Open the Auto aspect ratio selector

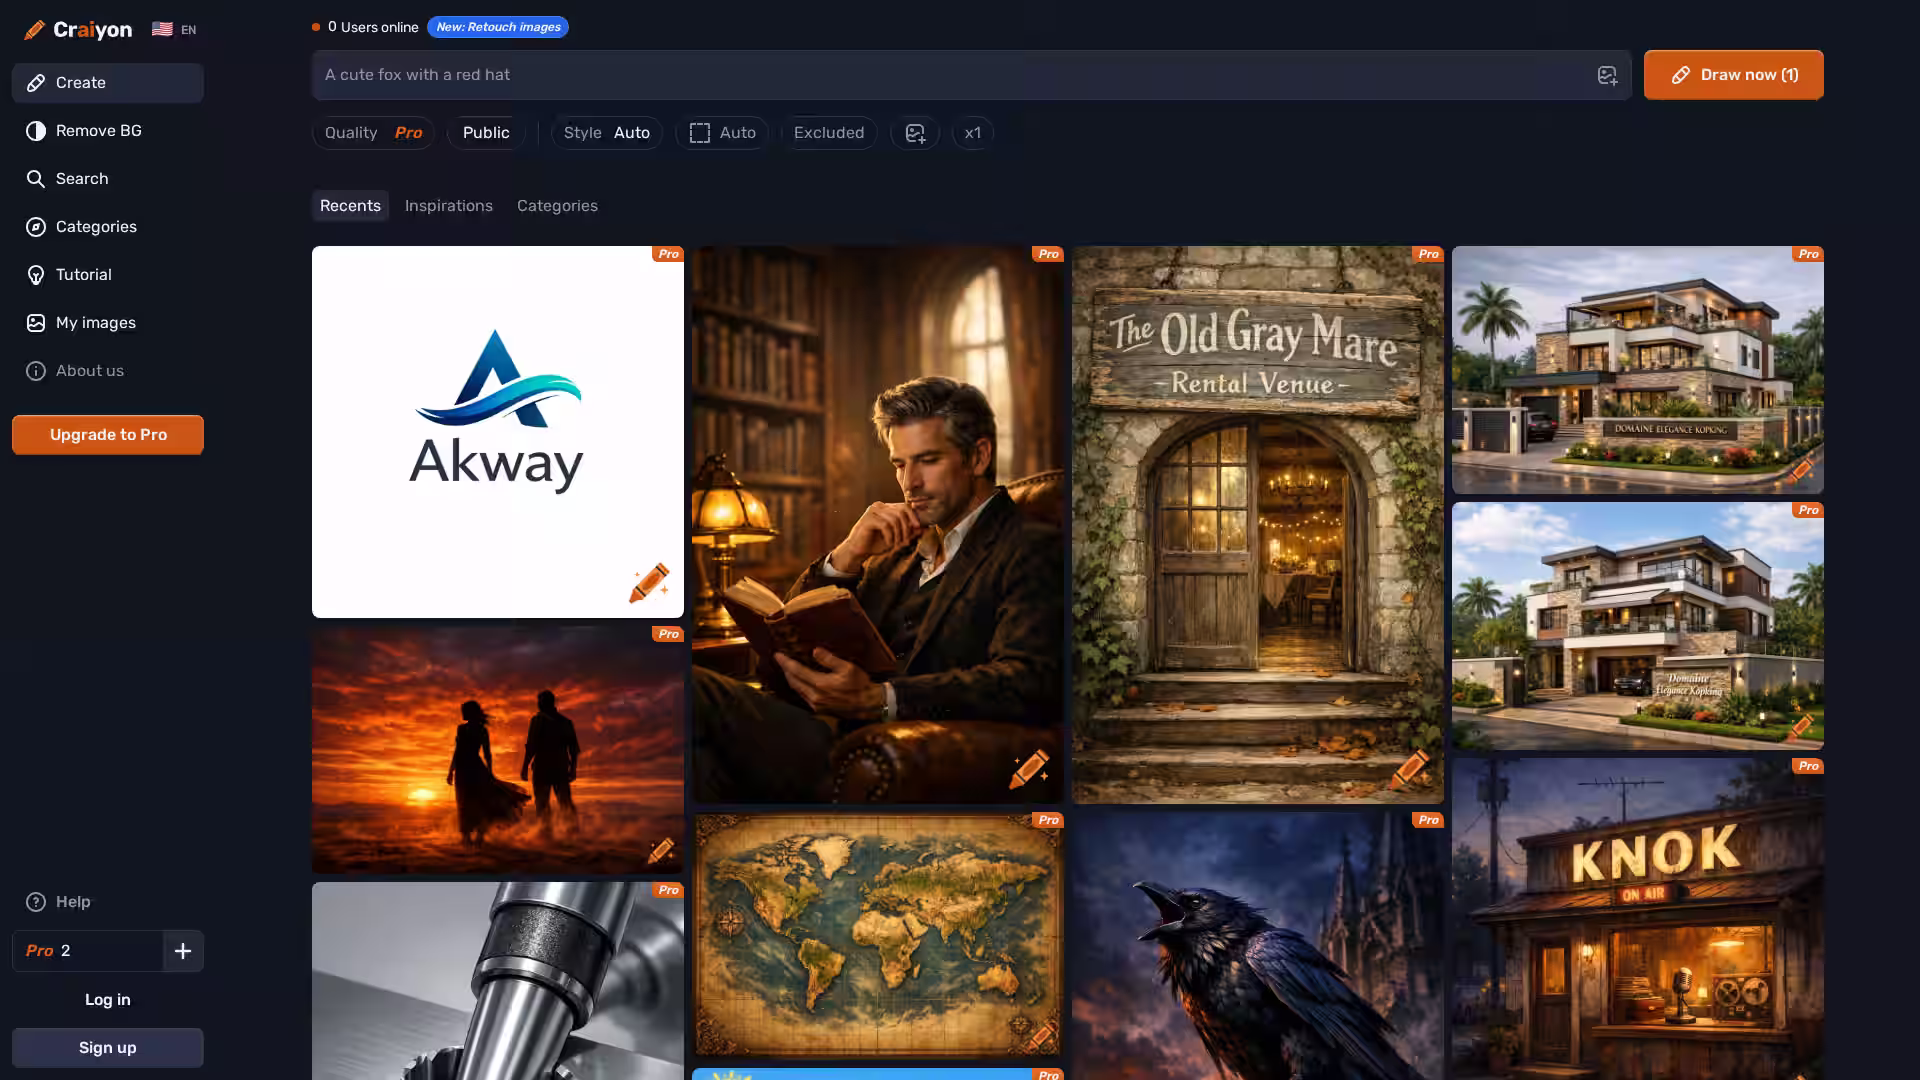click(722, 133)
